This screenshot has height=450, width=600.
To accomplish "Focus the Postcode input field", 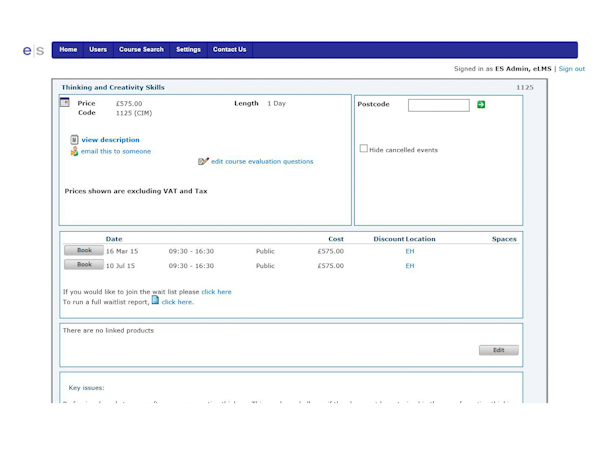I will (439, 105).
